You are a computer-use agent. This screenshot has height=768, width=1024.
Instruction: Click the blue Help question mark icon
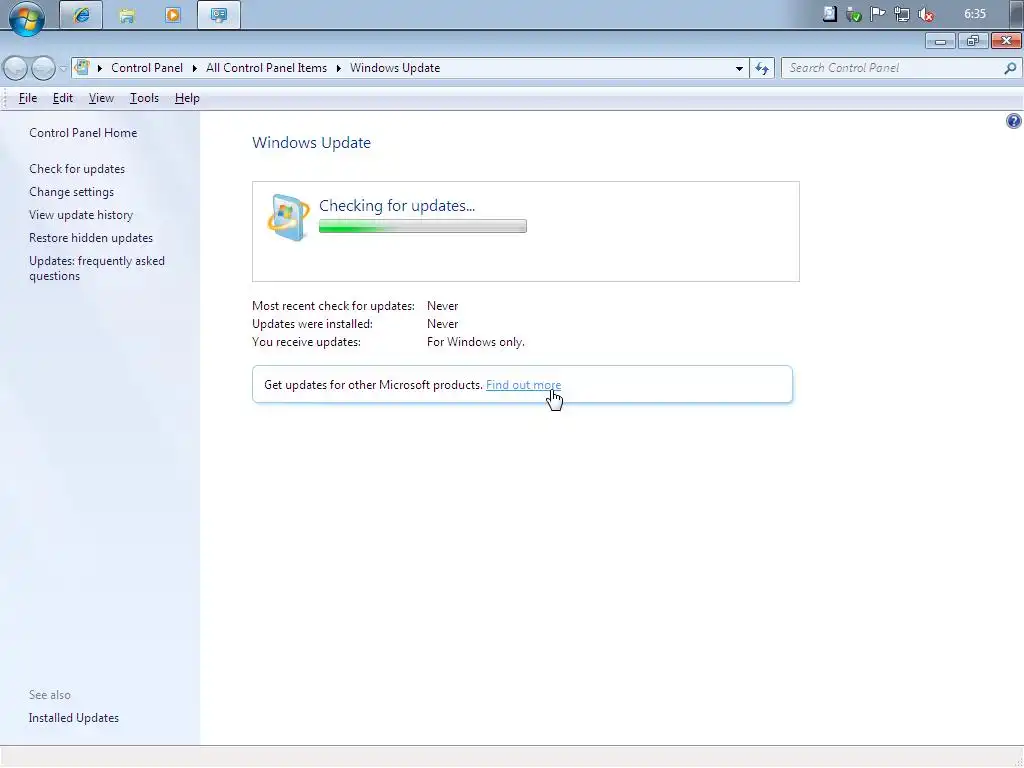1013,121
